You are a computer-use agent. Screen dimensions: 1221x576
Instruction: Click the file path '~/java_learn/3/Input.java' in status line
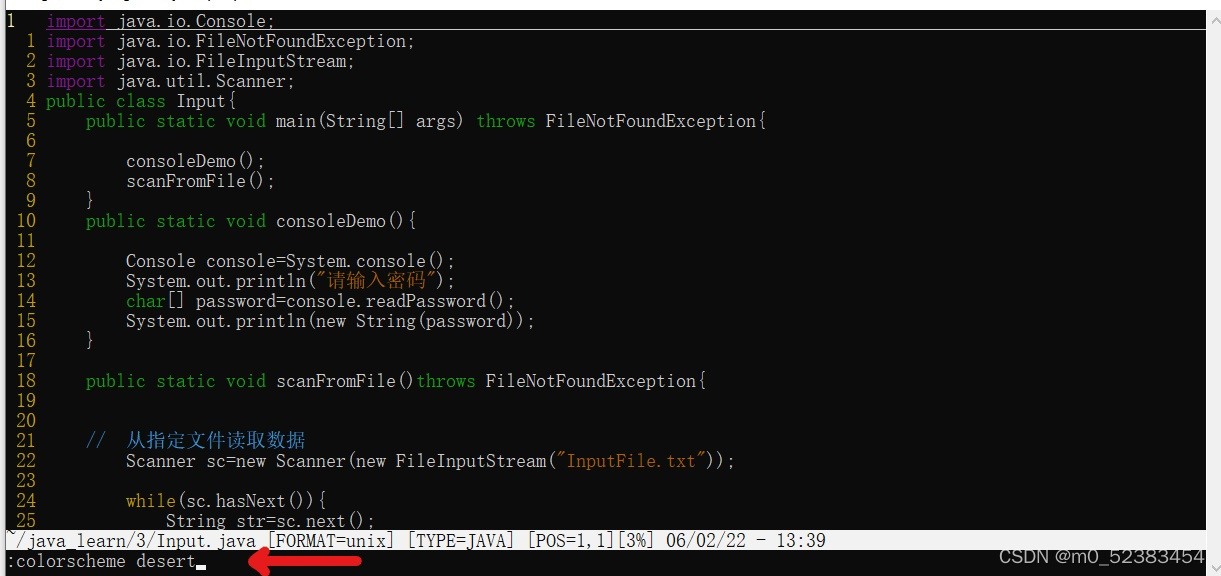click(x=130, y=541)
